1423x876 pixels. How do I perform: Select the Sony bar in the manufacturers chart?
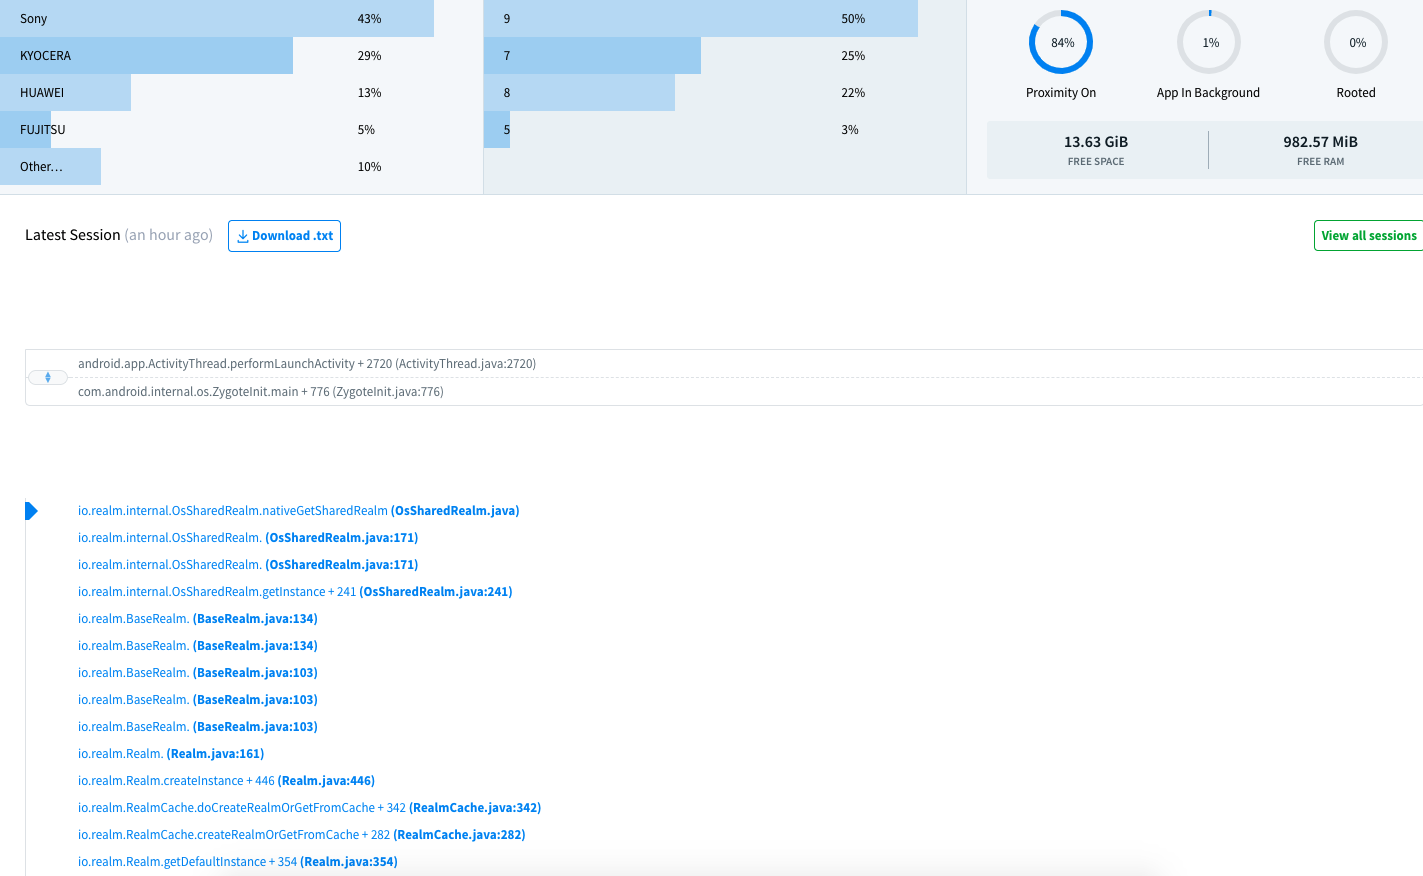pos(216,18)
